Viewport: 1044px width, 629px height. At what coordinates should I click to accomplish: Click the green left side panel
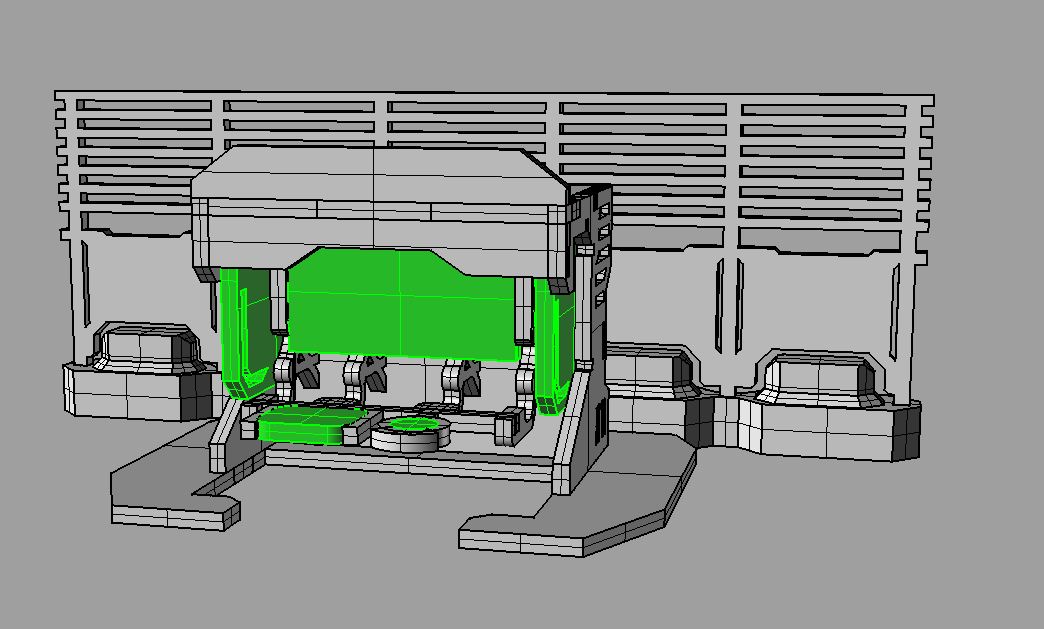point(247,333)
